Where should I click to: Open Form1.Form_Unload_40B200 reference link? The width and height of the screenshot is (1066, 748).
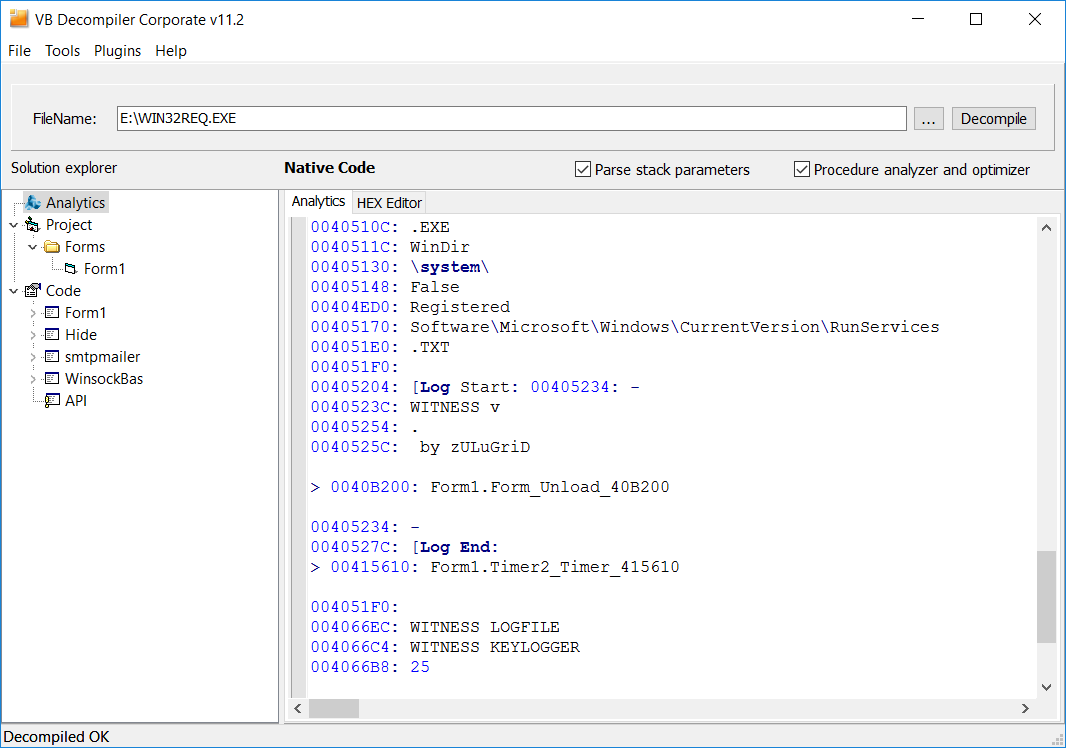pyautogui.click(x=549, y=487)
